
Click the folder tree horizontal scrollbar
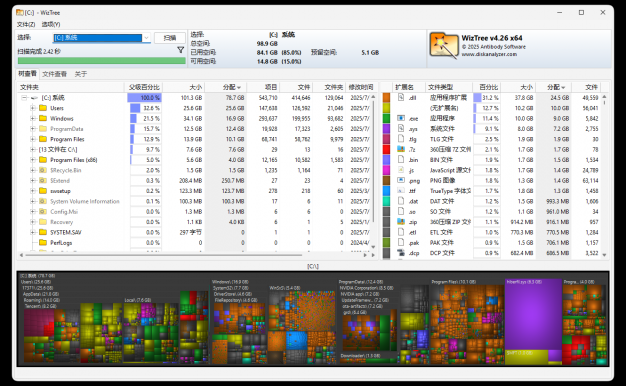point(164,255)
